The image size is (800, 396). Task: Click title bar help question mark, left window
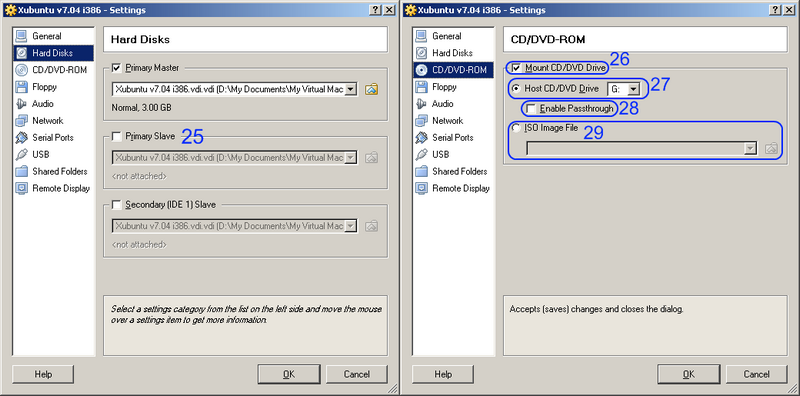coord(376,10)
